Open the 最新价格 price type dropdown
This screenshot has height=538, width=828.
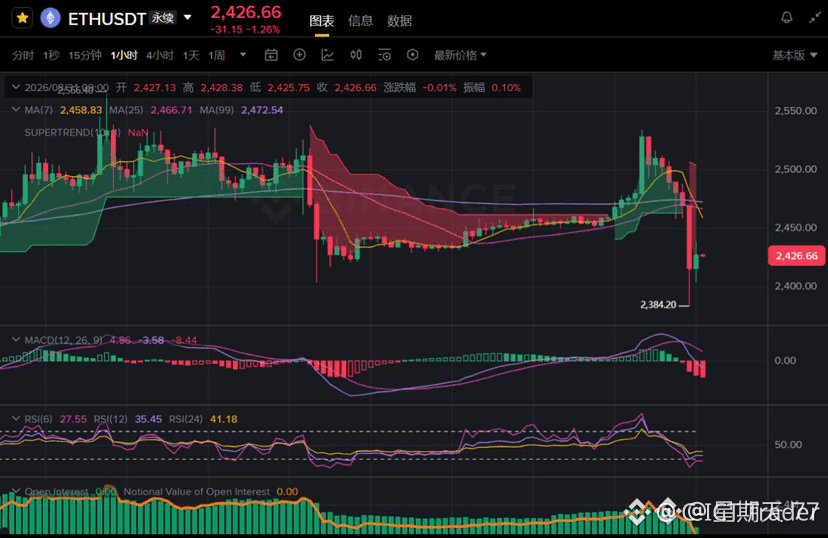[x=460, y=55]
